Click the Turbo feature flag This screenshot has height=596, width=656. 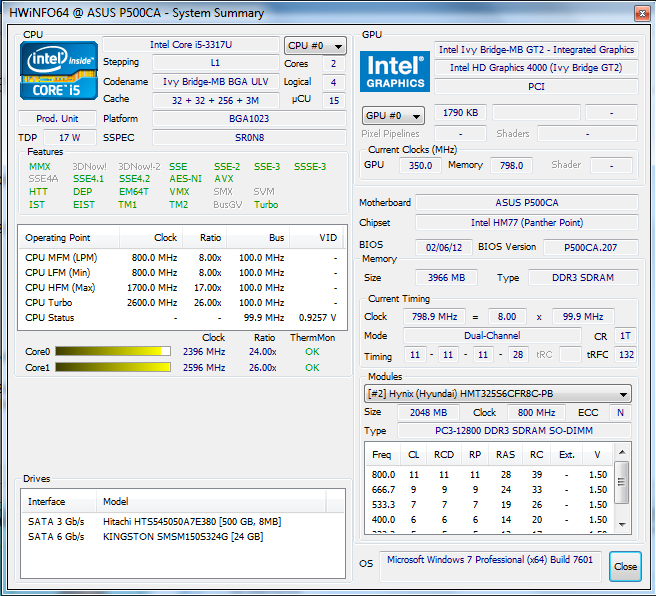(x=266, y=205)
